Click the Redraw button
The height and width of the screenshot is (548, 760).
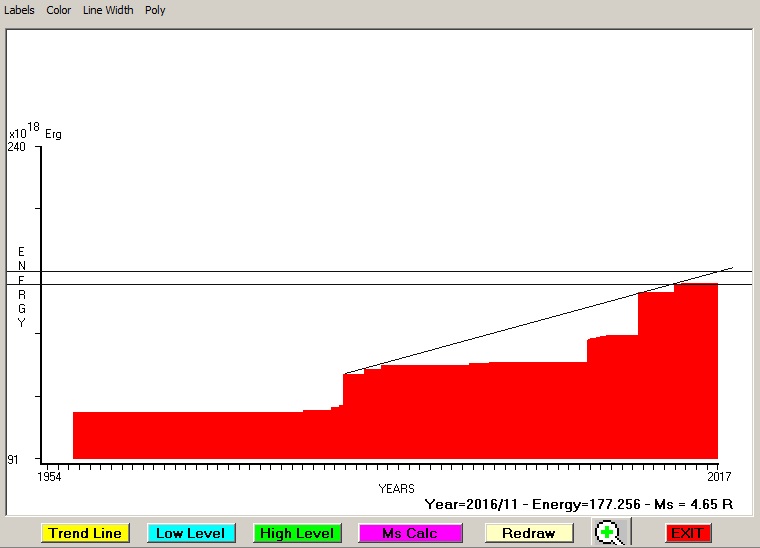pyautogui.click(x=529, y=533)
